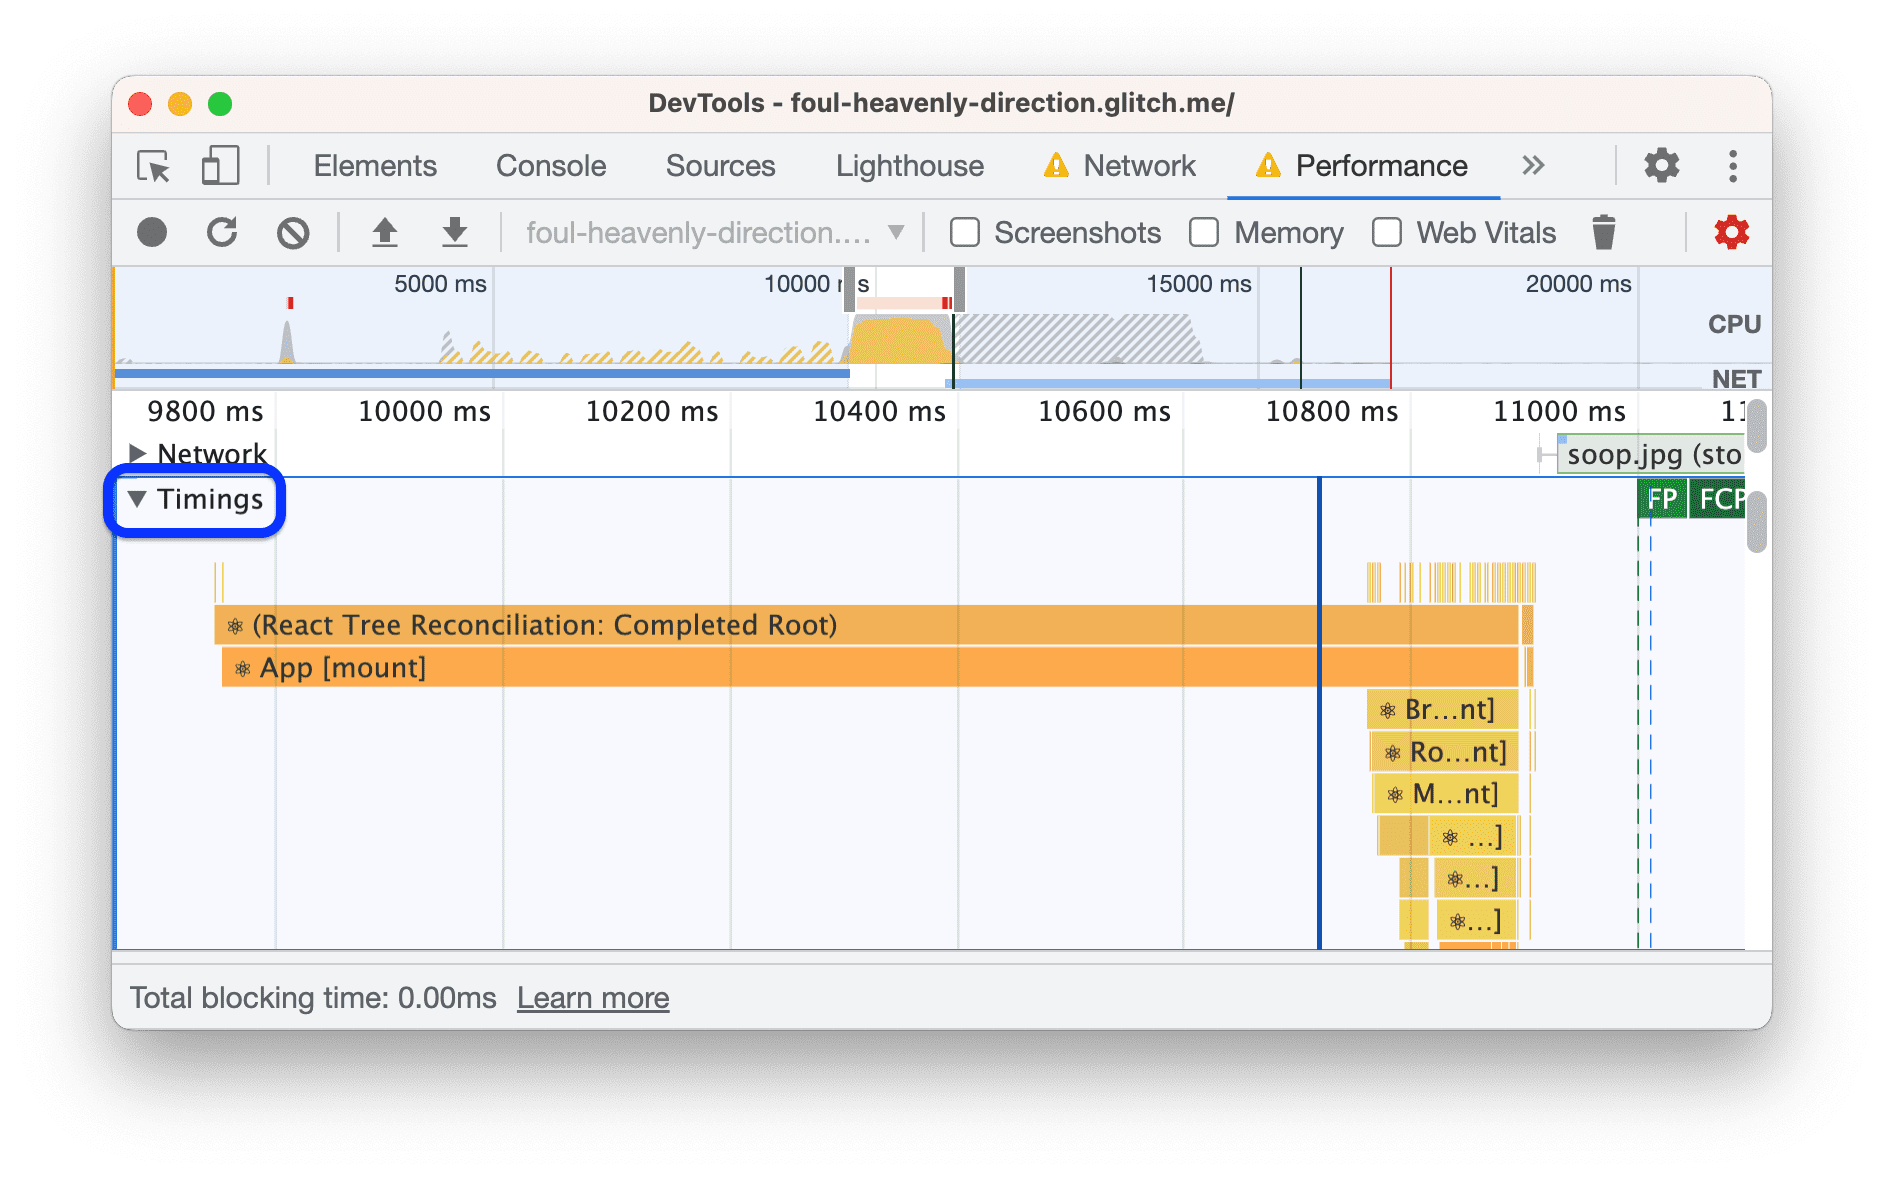Switch to the Sources tab
Image resolution: width=1884 pixels, height=1178 pixels.
[720, 166]
